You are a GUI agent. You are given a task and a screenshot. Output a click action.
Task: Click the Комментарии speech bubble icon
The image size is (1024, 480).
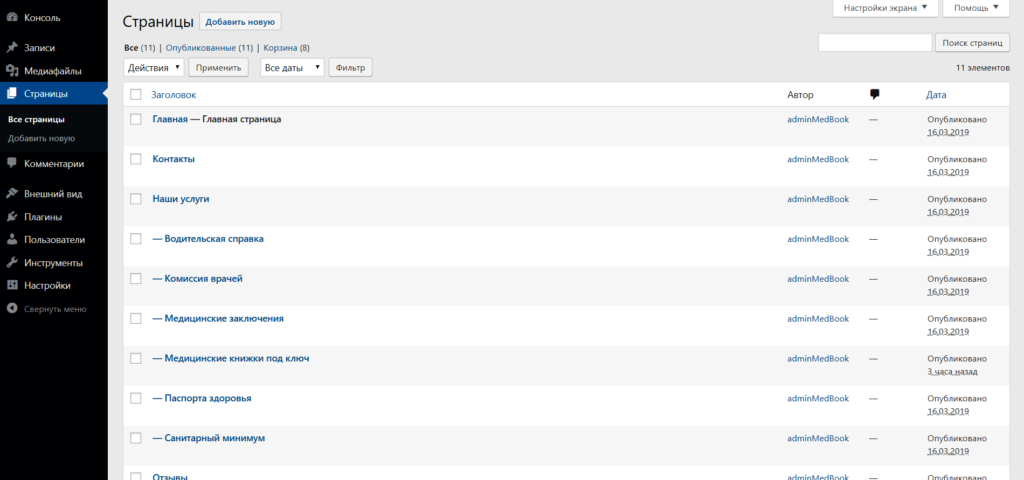(11, 163)
